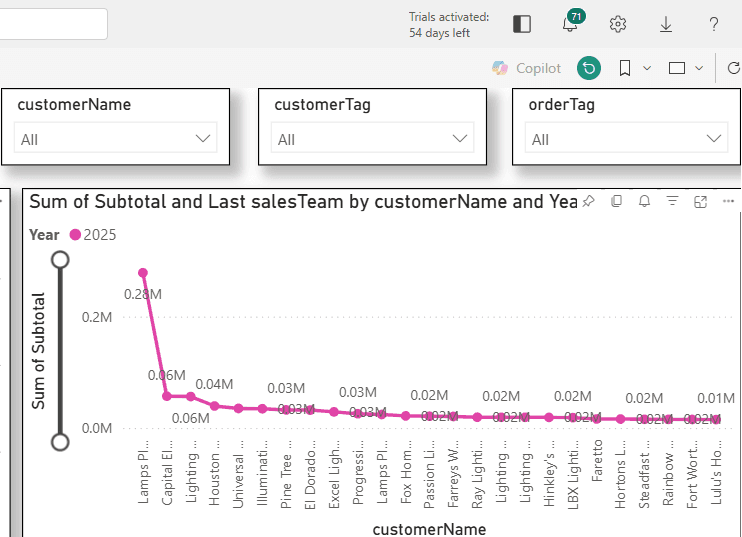Click the Universal axis label
The width and height of the screenshot is (742, 537).
(x=238, y=475)
